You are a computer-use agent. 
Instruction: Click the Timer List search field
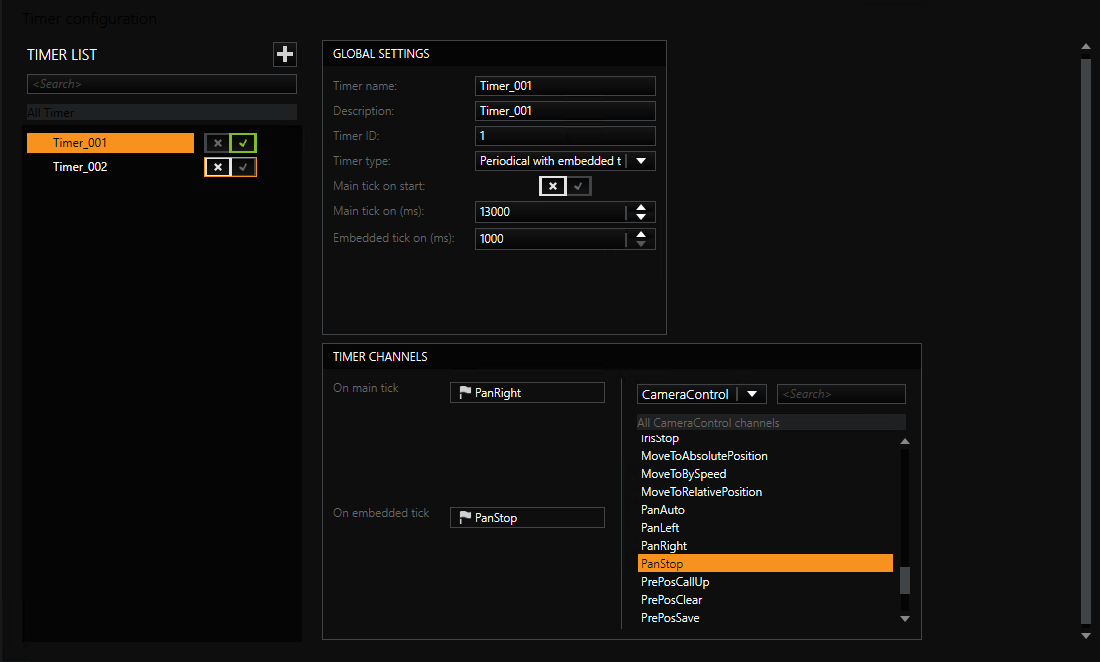(162, 84)
